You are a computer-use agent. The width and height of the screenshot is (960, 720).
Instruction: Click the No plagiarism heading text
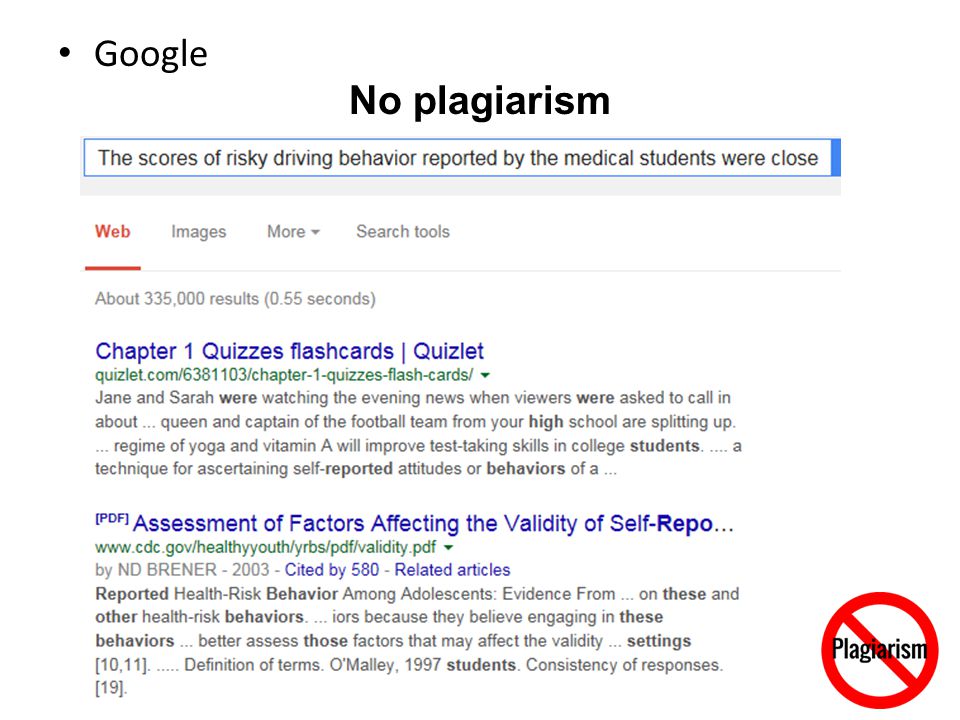pos(479,100)
